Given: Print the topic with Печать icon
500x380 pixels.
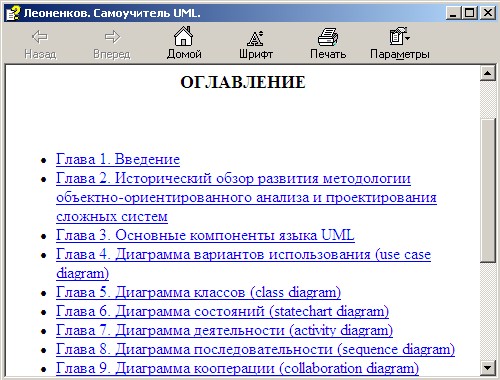Looking at the screenshot, I should tap(328, 37).
